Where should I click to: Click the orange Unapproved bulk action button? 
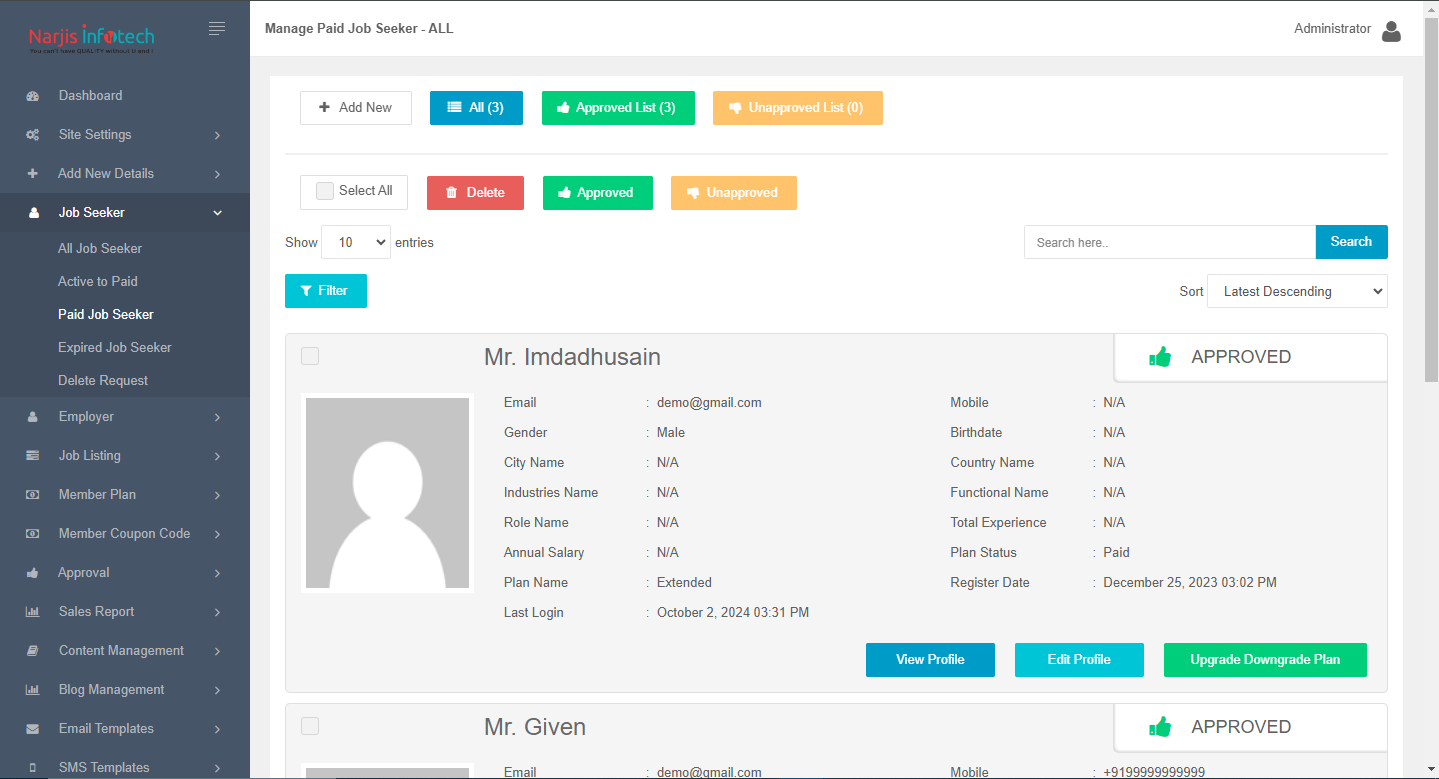pyautogui.click(x=734, y=193)
